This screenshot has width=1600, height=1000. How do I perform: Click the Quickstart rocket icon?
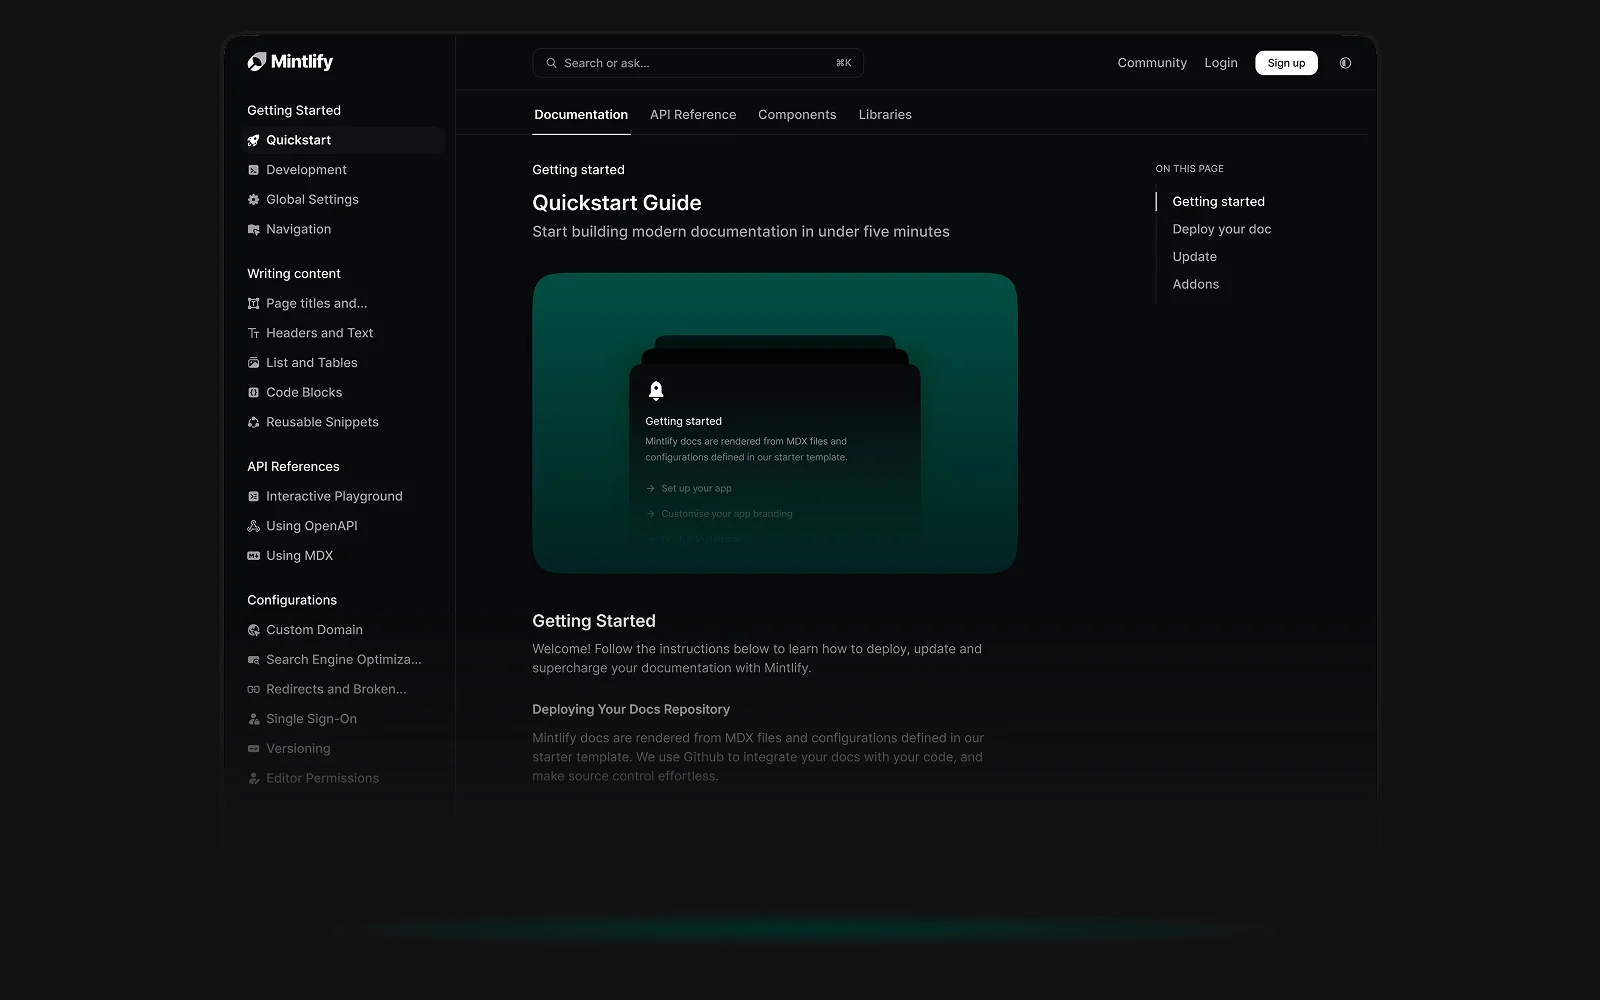[253, 140]
